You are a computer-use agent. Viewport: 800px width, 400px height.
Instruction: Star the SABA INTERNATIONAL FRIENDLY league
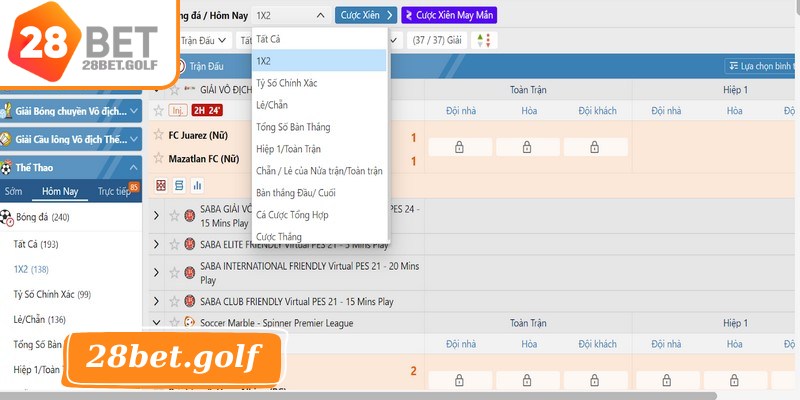[x=174, y=273]
